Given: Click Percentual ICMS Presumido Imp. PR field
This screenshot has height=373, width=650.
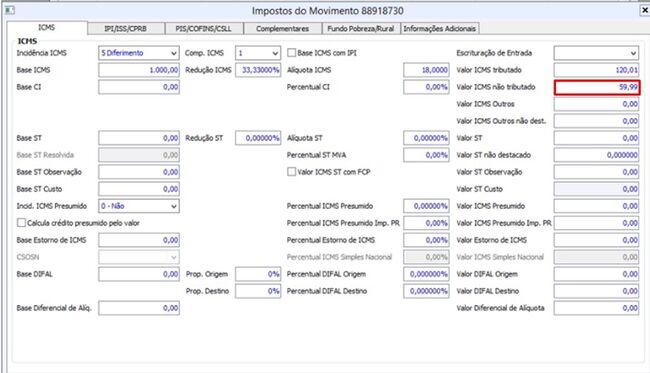Looking at the screenshot, I should coord(426,223).
